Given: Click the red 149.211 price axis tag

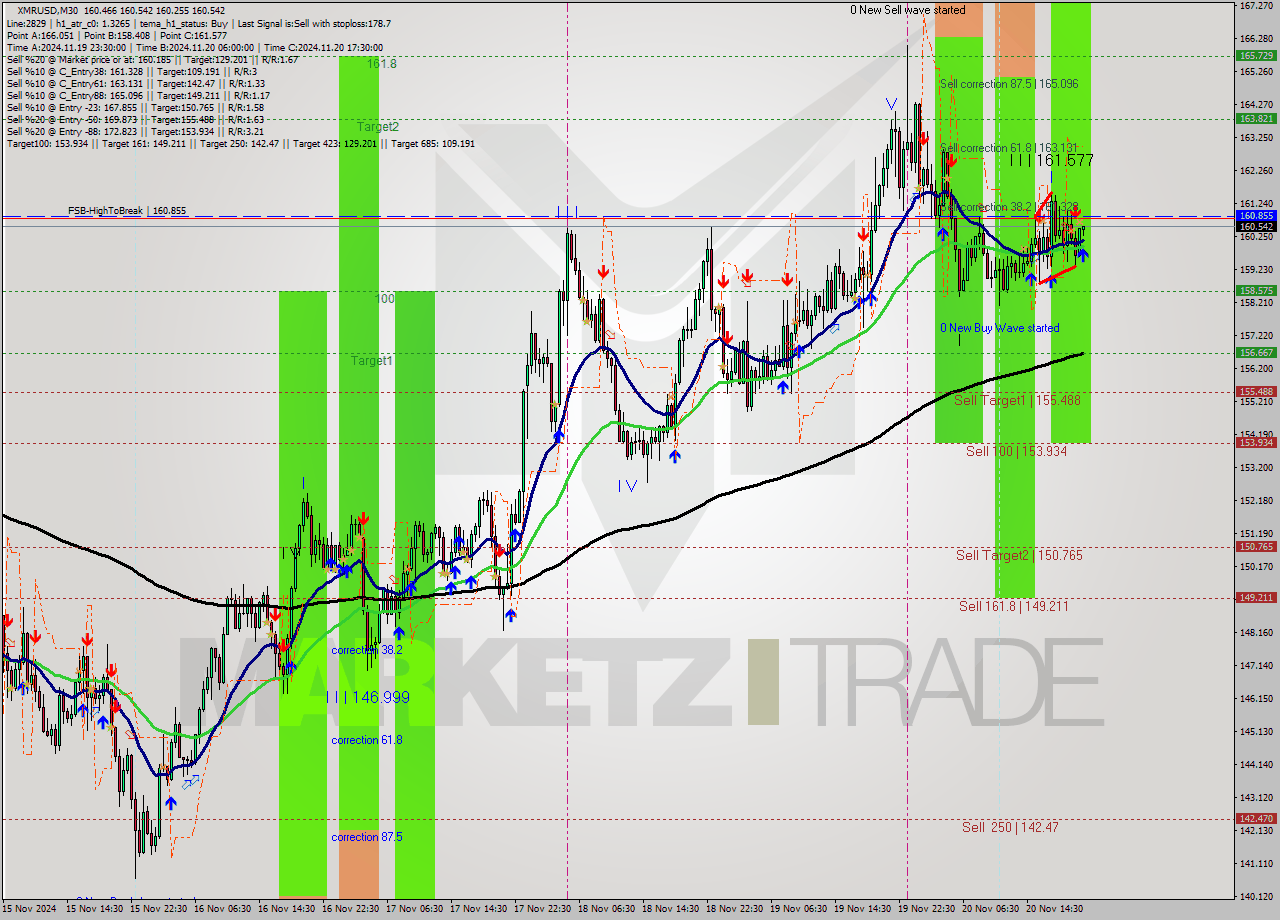Looking at the screenshot, I should [1256, 598].
